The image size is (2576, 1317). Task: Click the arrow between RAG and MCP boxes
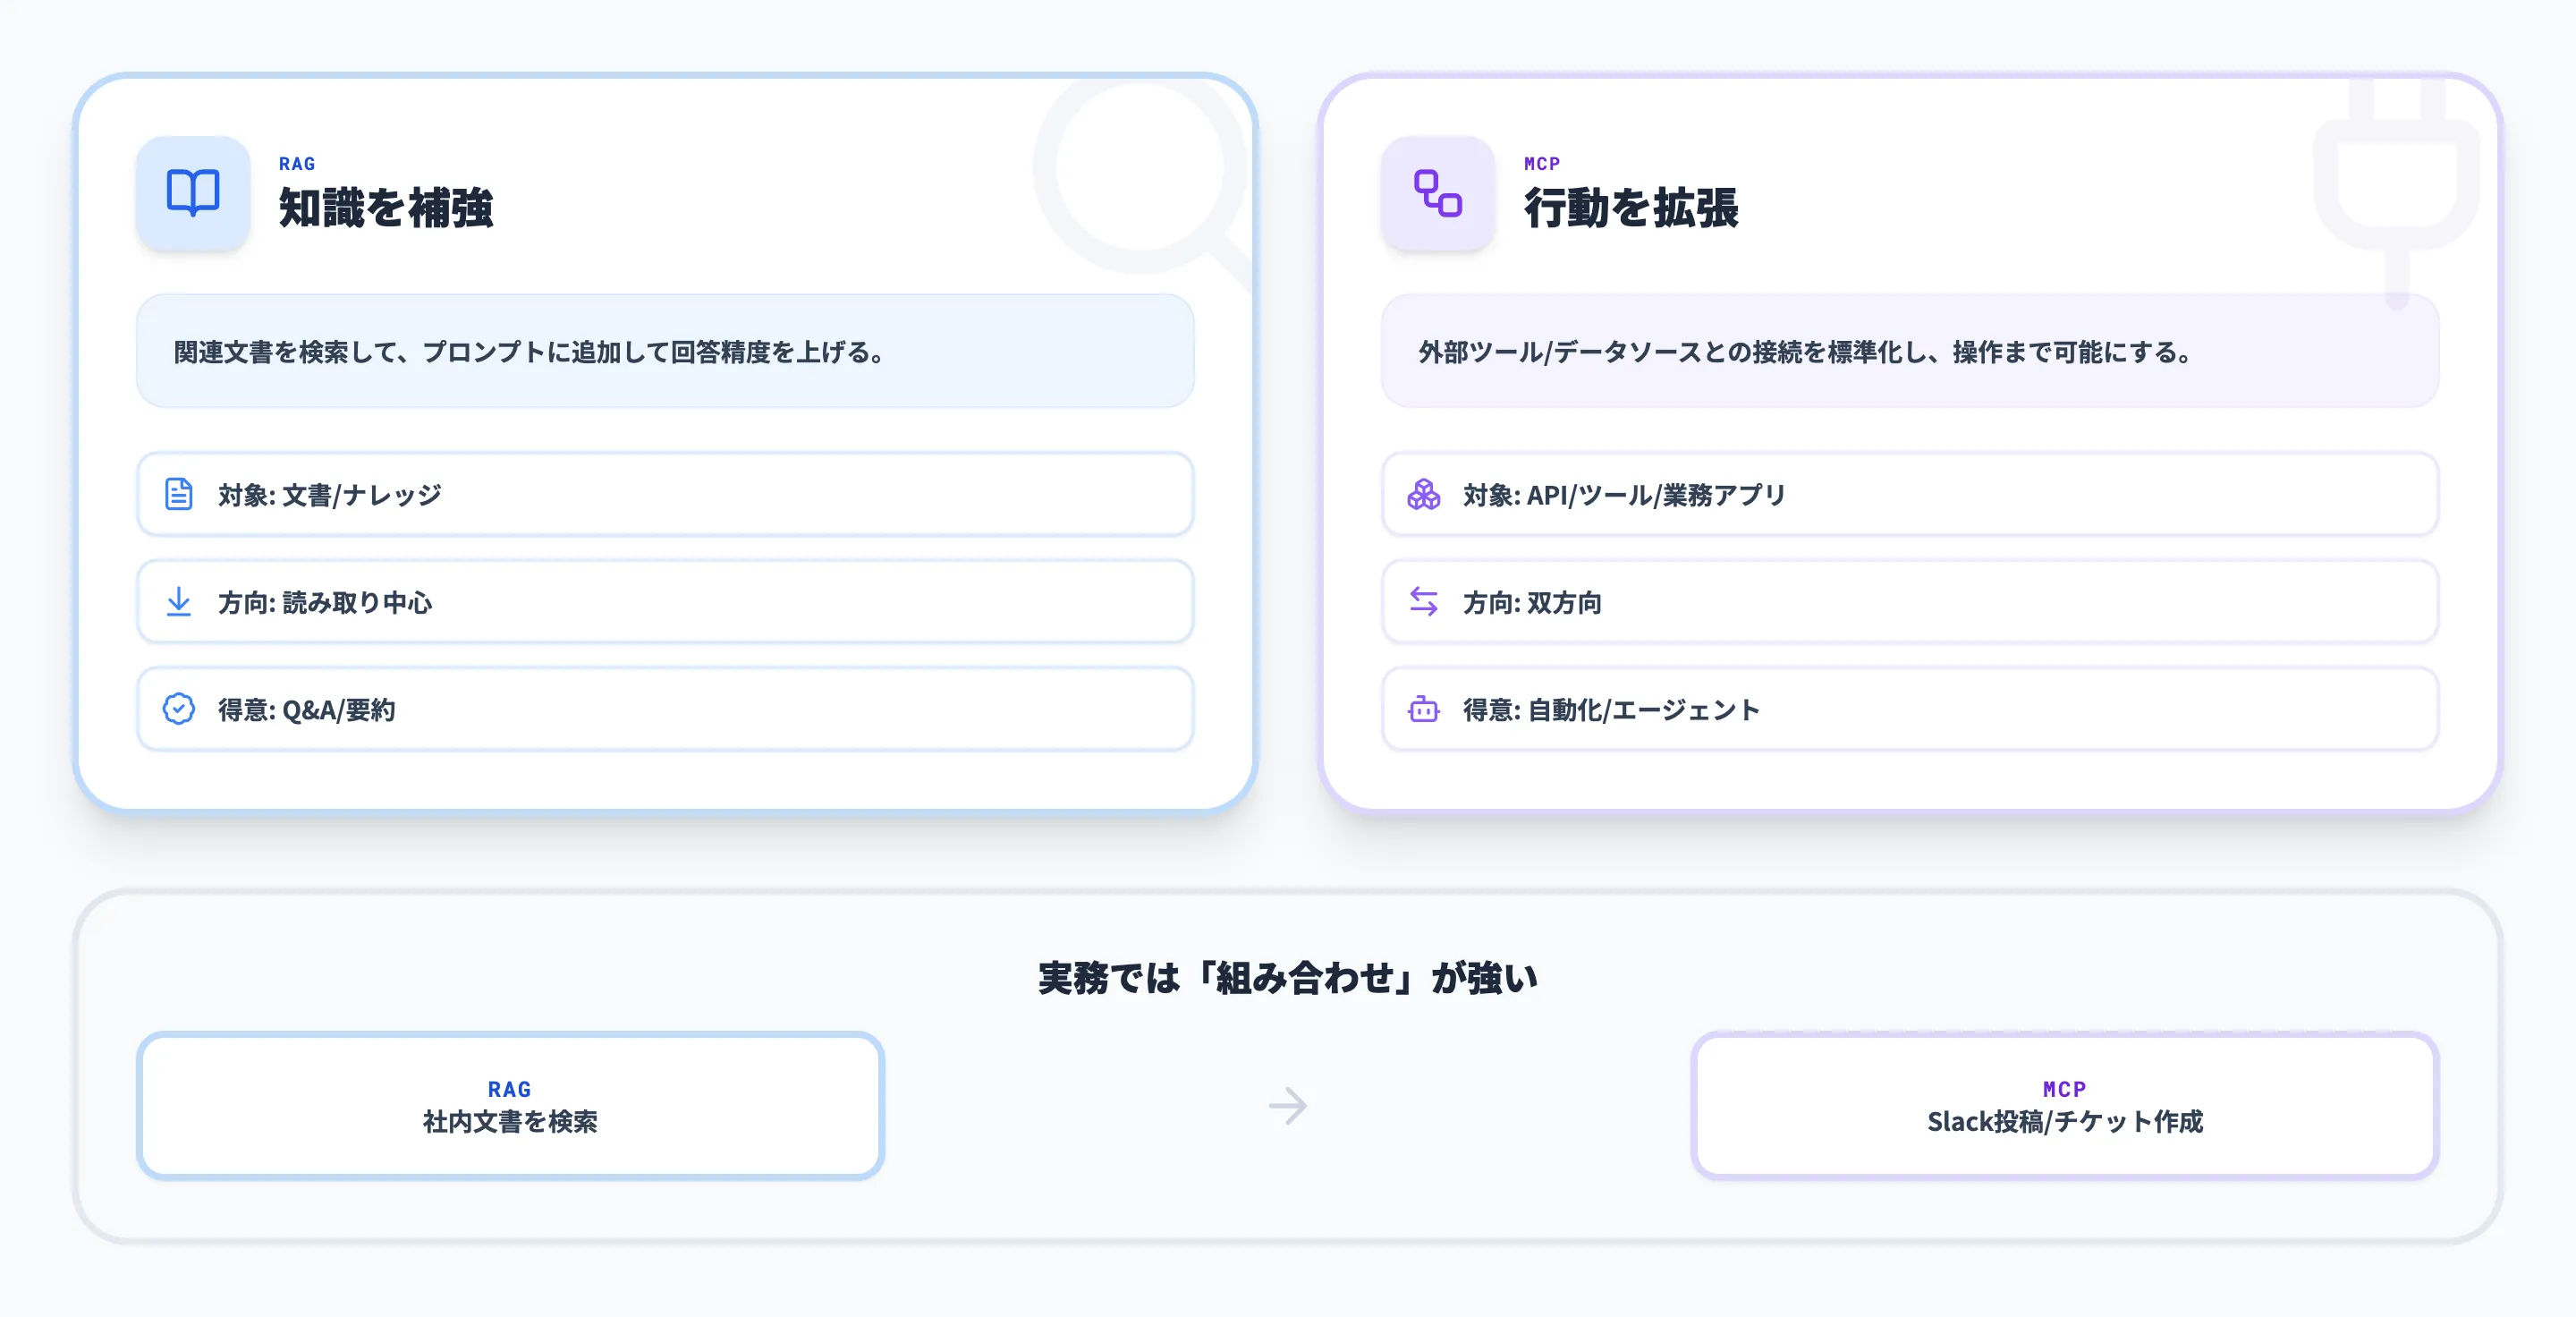coord(1288,1105)
